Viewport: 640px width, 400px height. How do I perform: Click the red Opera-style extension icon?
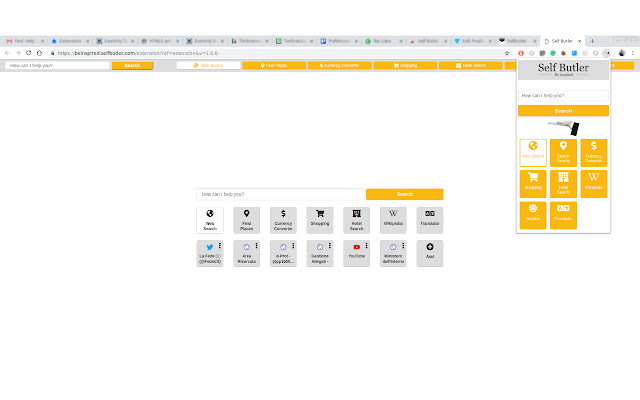point(521,53)
